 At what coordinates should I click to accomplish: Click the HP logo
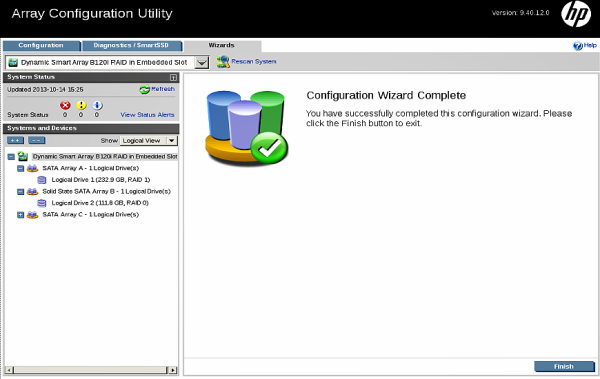point(576,15)
